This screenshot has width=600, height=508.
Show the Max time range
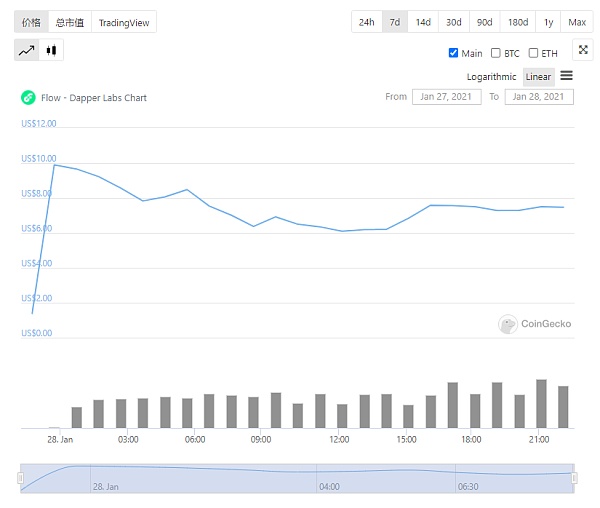pyautogui.click(x=577, y=22)
